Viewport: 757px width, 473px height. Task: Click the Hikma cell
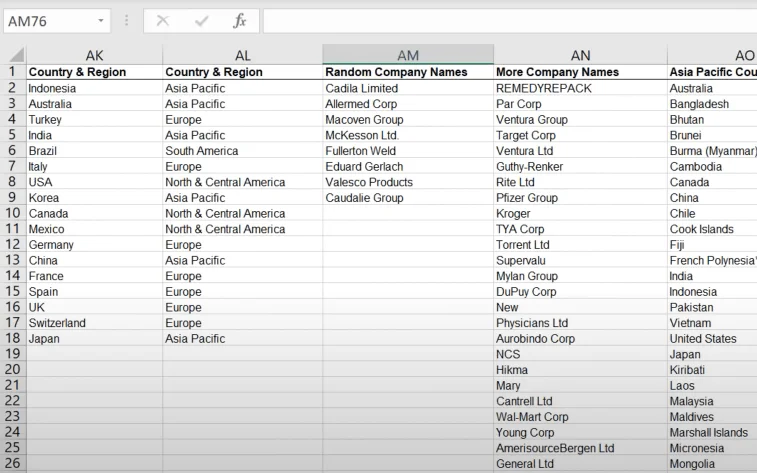(580, 370)
